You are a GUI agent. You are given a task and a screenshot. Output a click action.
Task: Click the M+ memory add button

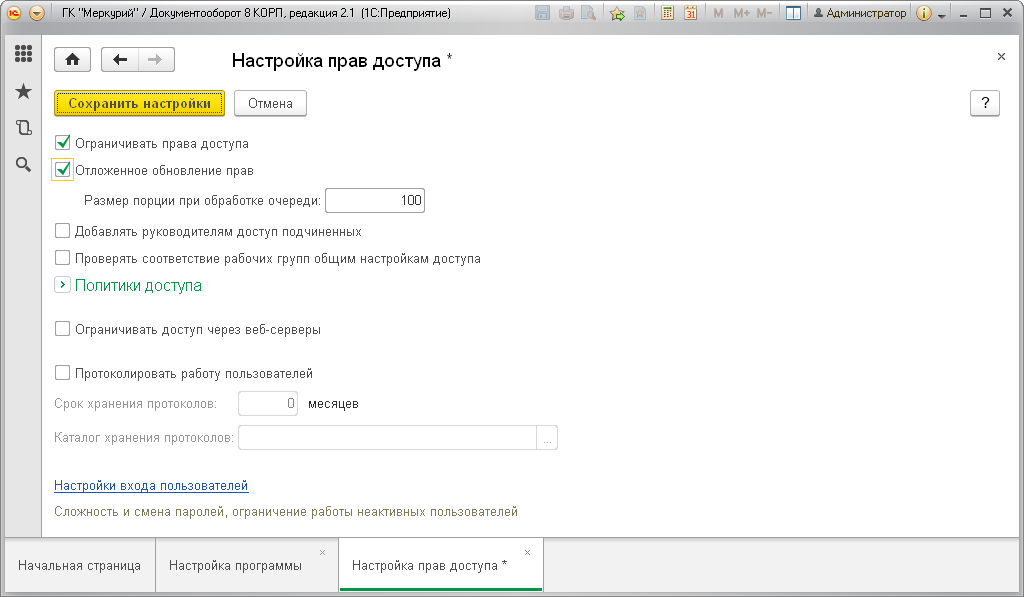pos(741,13)
